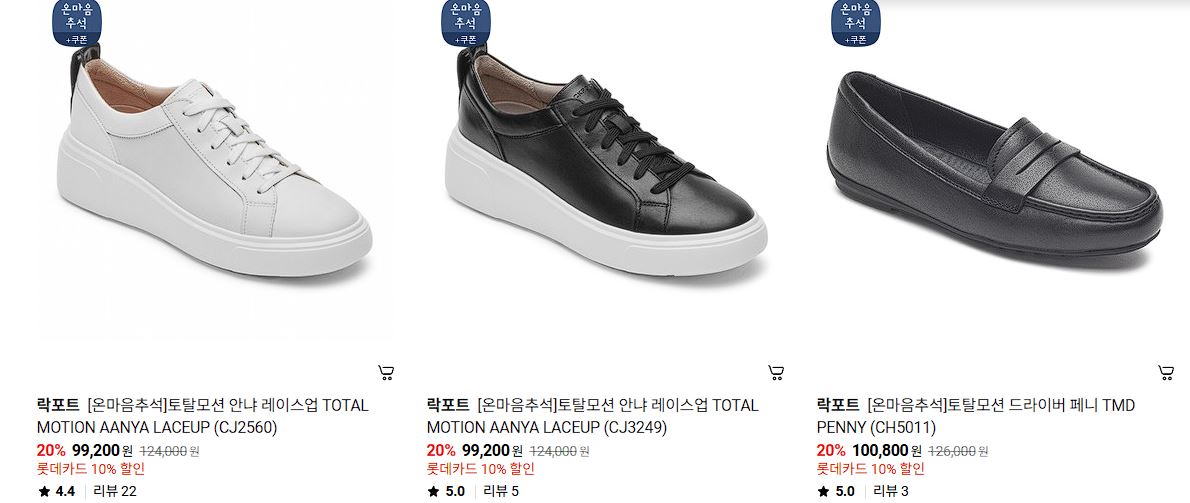Open the 드라이버 페니 TMD PENNY (CH5011) title
1190x503 pixels.
pos(976,417)
